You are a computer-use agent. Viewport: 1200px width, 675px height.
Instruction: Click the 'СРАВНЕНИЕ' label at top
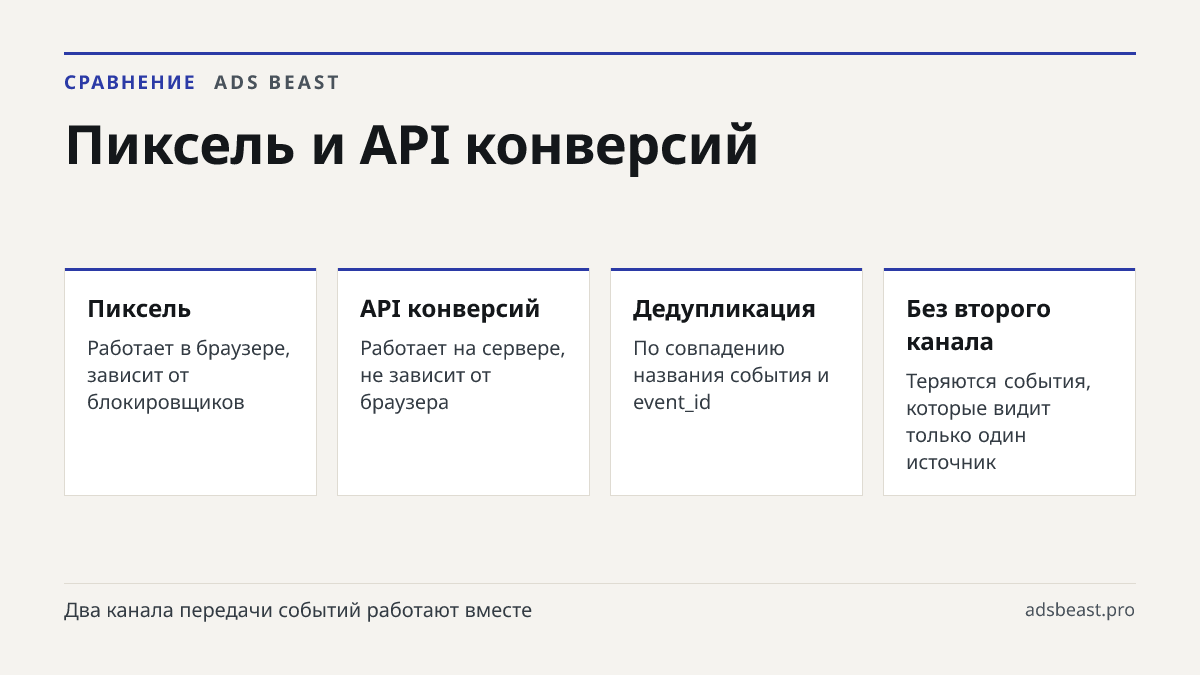pyautogui.click(x=130, y=83)
